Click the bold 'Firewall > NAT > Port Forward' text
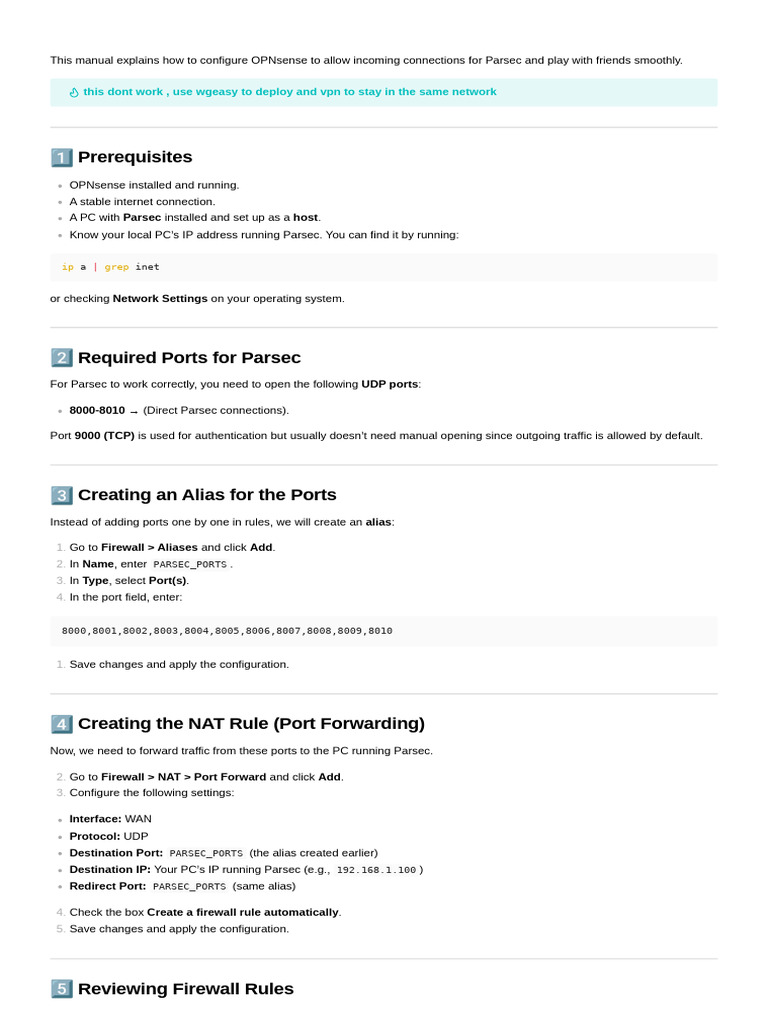768x1024 pixels. (184, 777)
